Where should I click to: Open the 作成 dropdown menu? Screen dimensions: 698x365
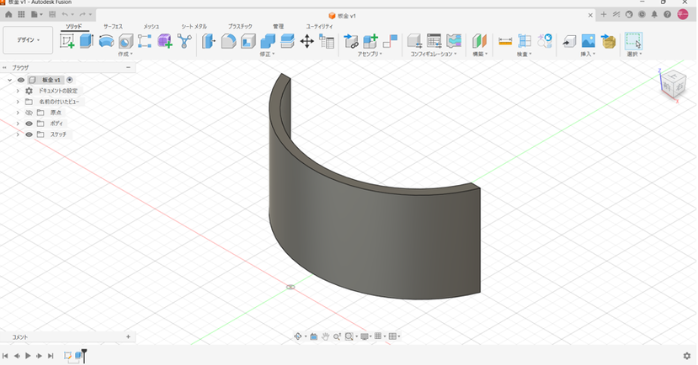pos(125,54)
